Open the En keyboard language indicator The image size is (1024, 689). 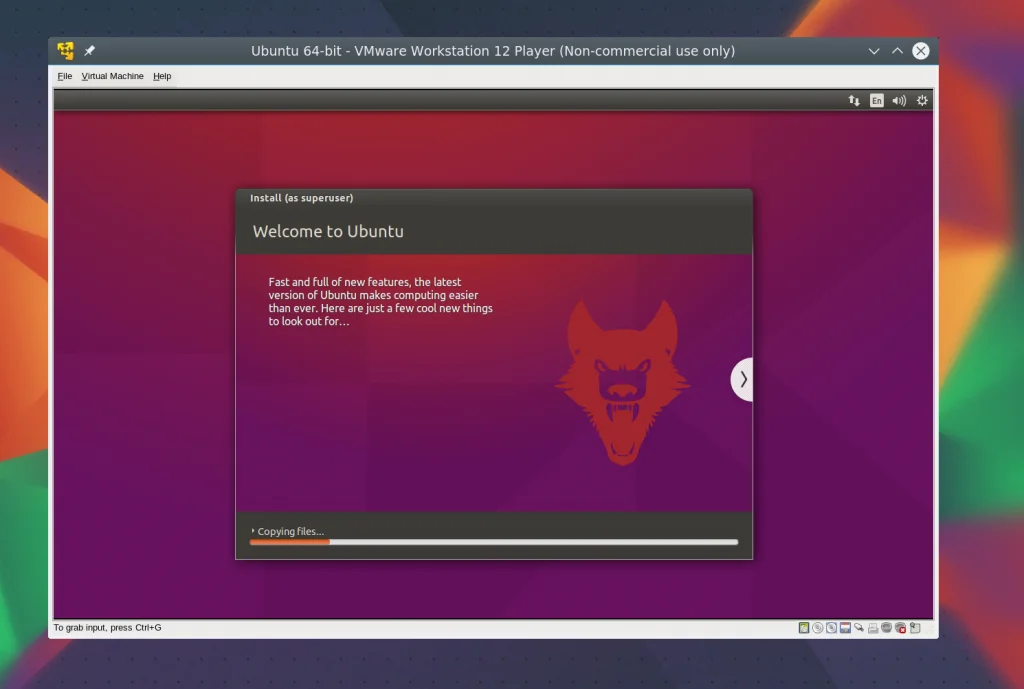click(x=876, y=101)
